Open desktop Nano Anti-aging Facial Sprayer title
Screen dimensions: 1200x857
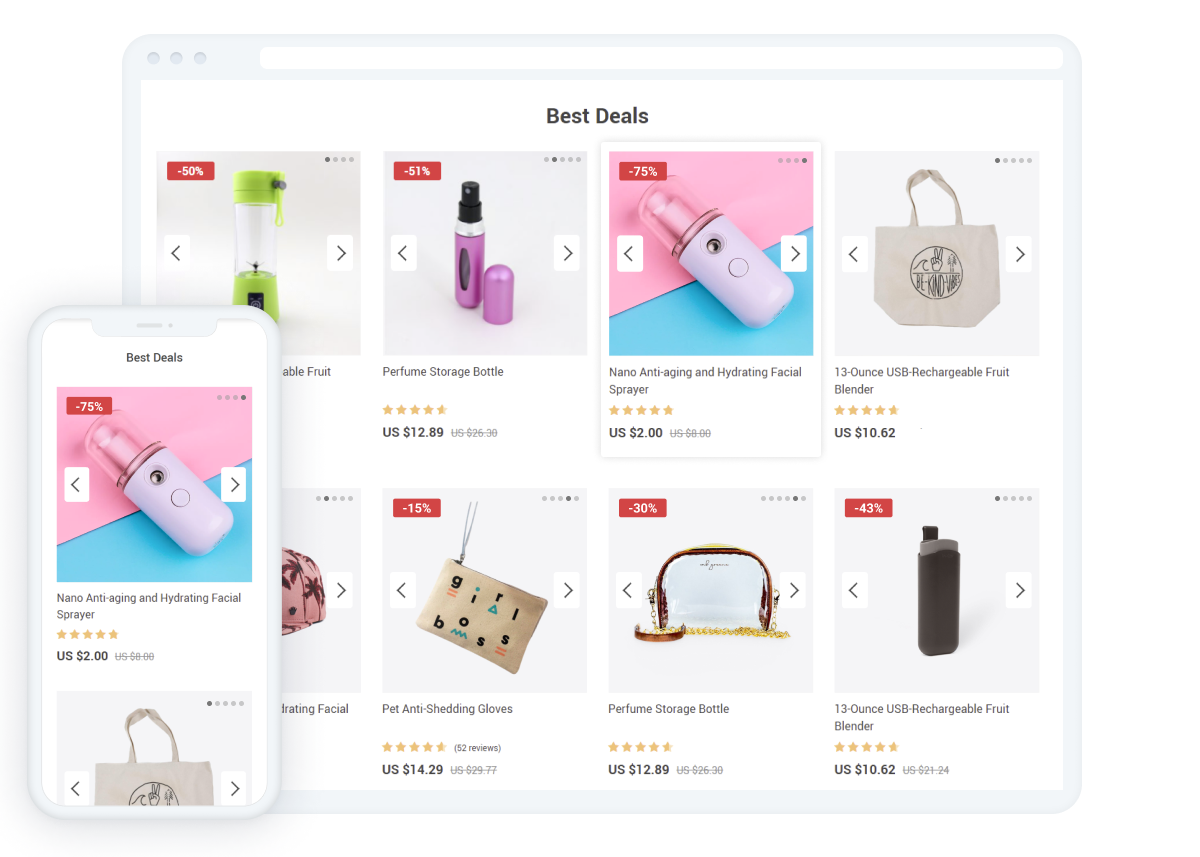705,380
